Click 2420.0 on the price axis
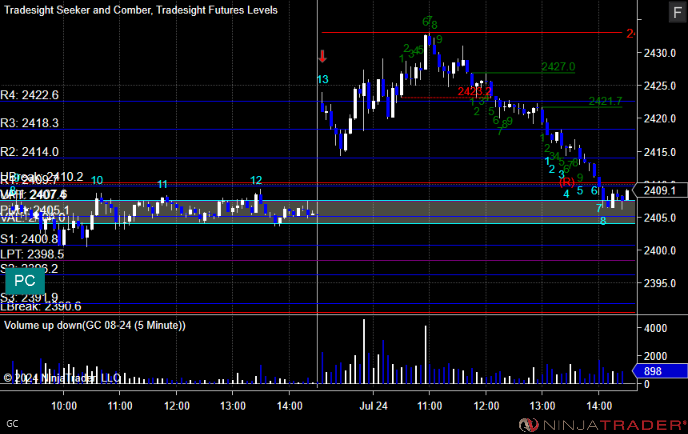Viewport: 688px width, 434px height. coord(659,119)
